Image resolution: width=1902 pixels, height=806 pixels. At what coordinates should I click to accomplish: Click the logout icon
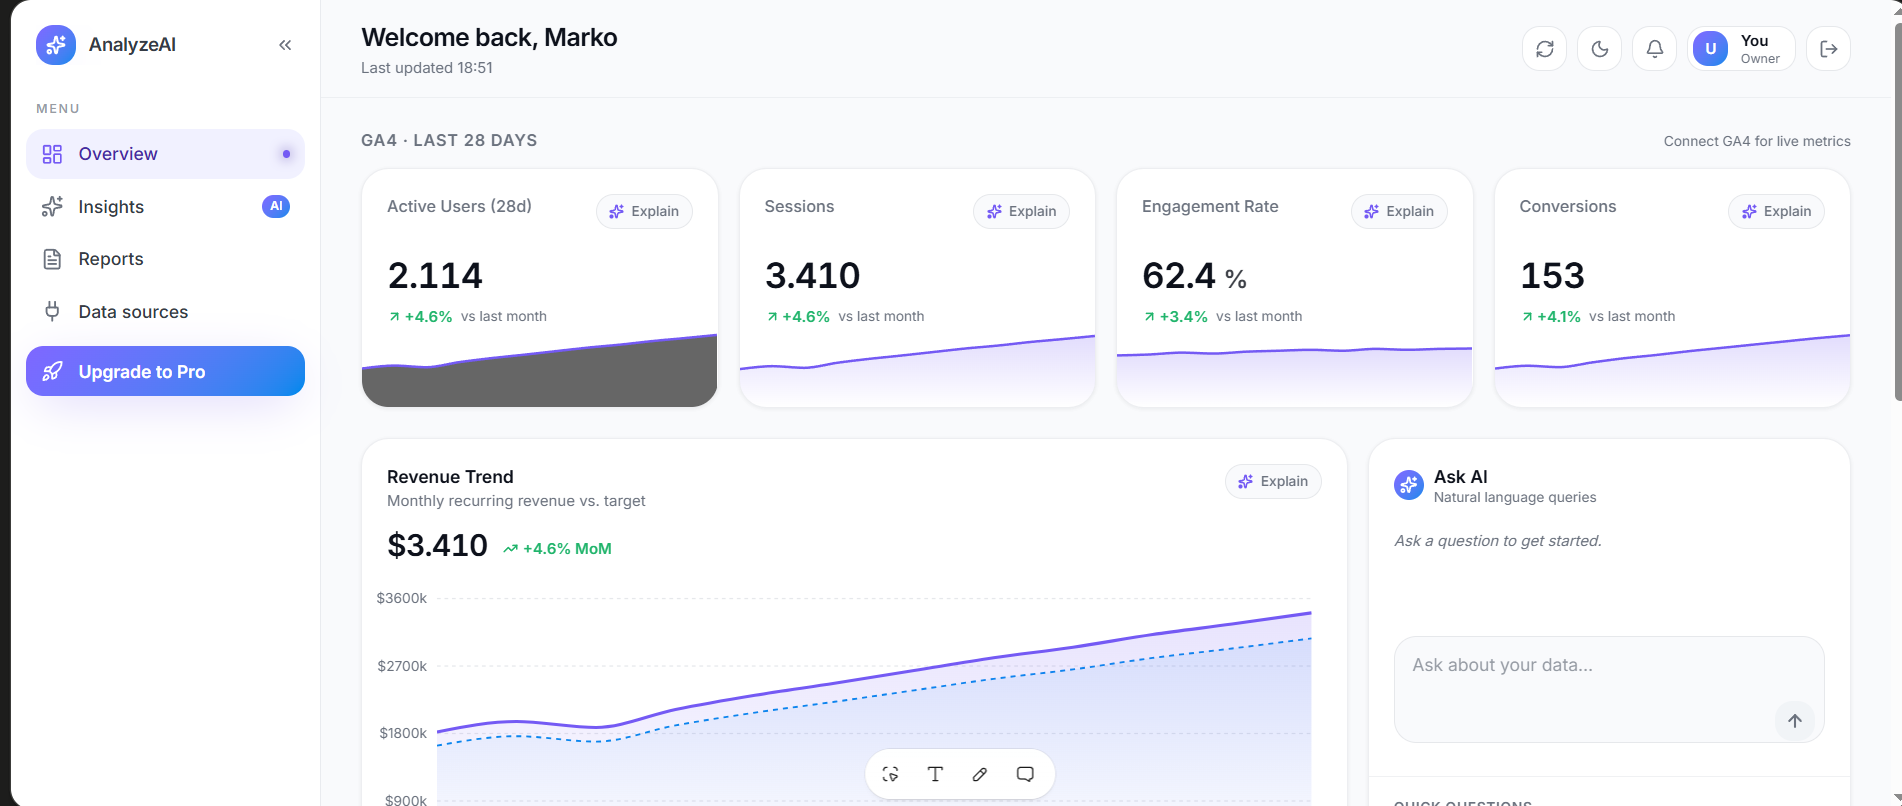point(1829,49)
